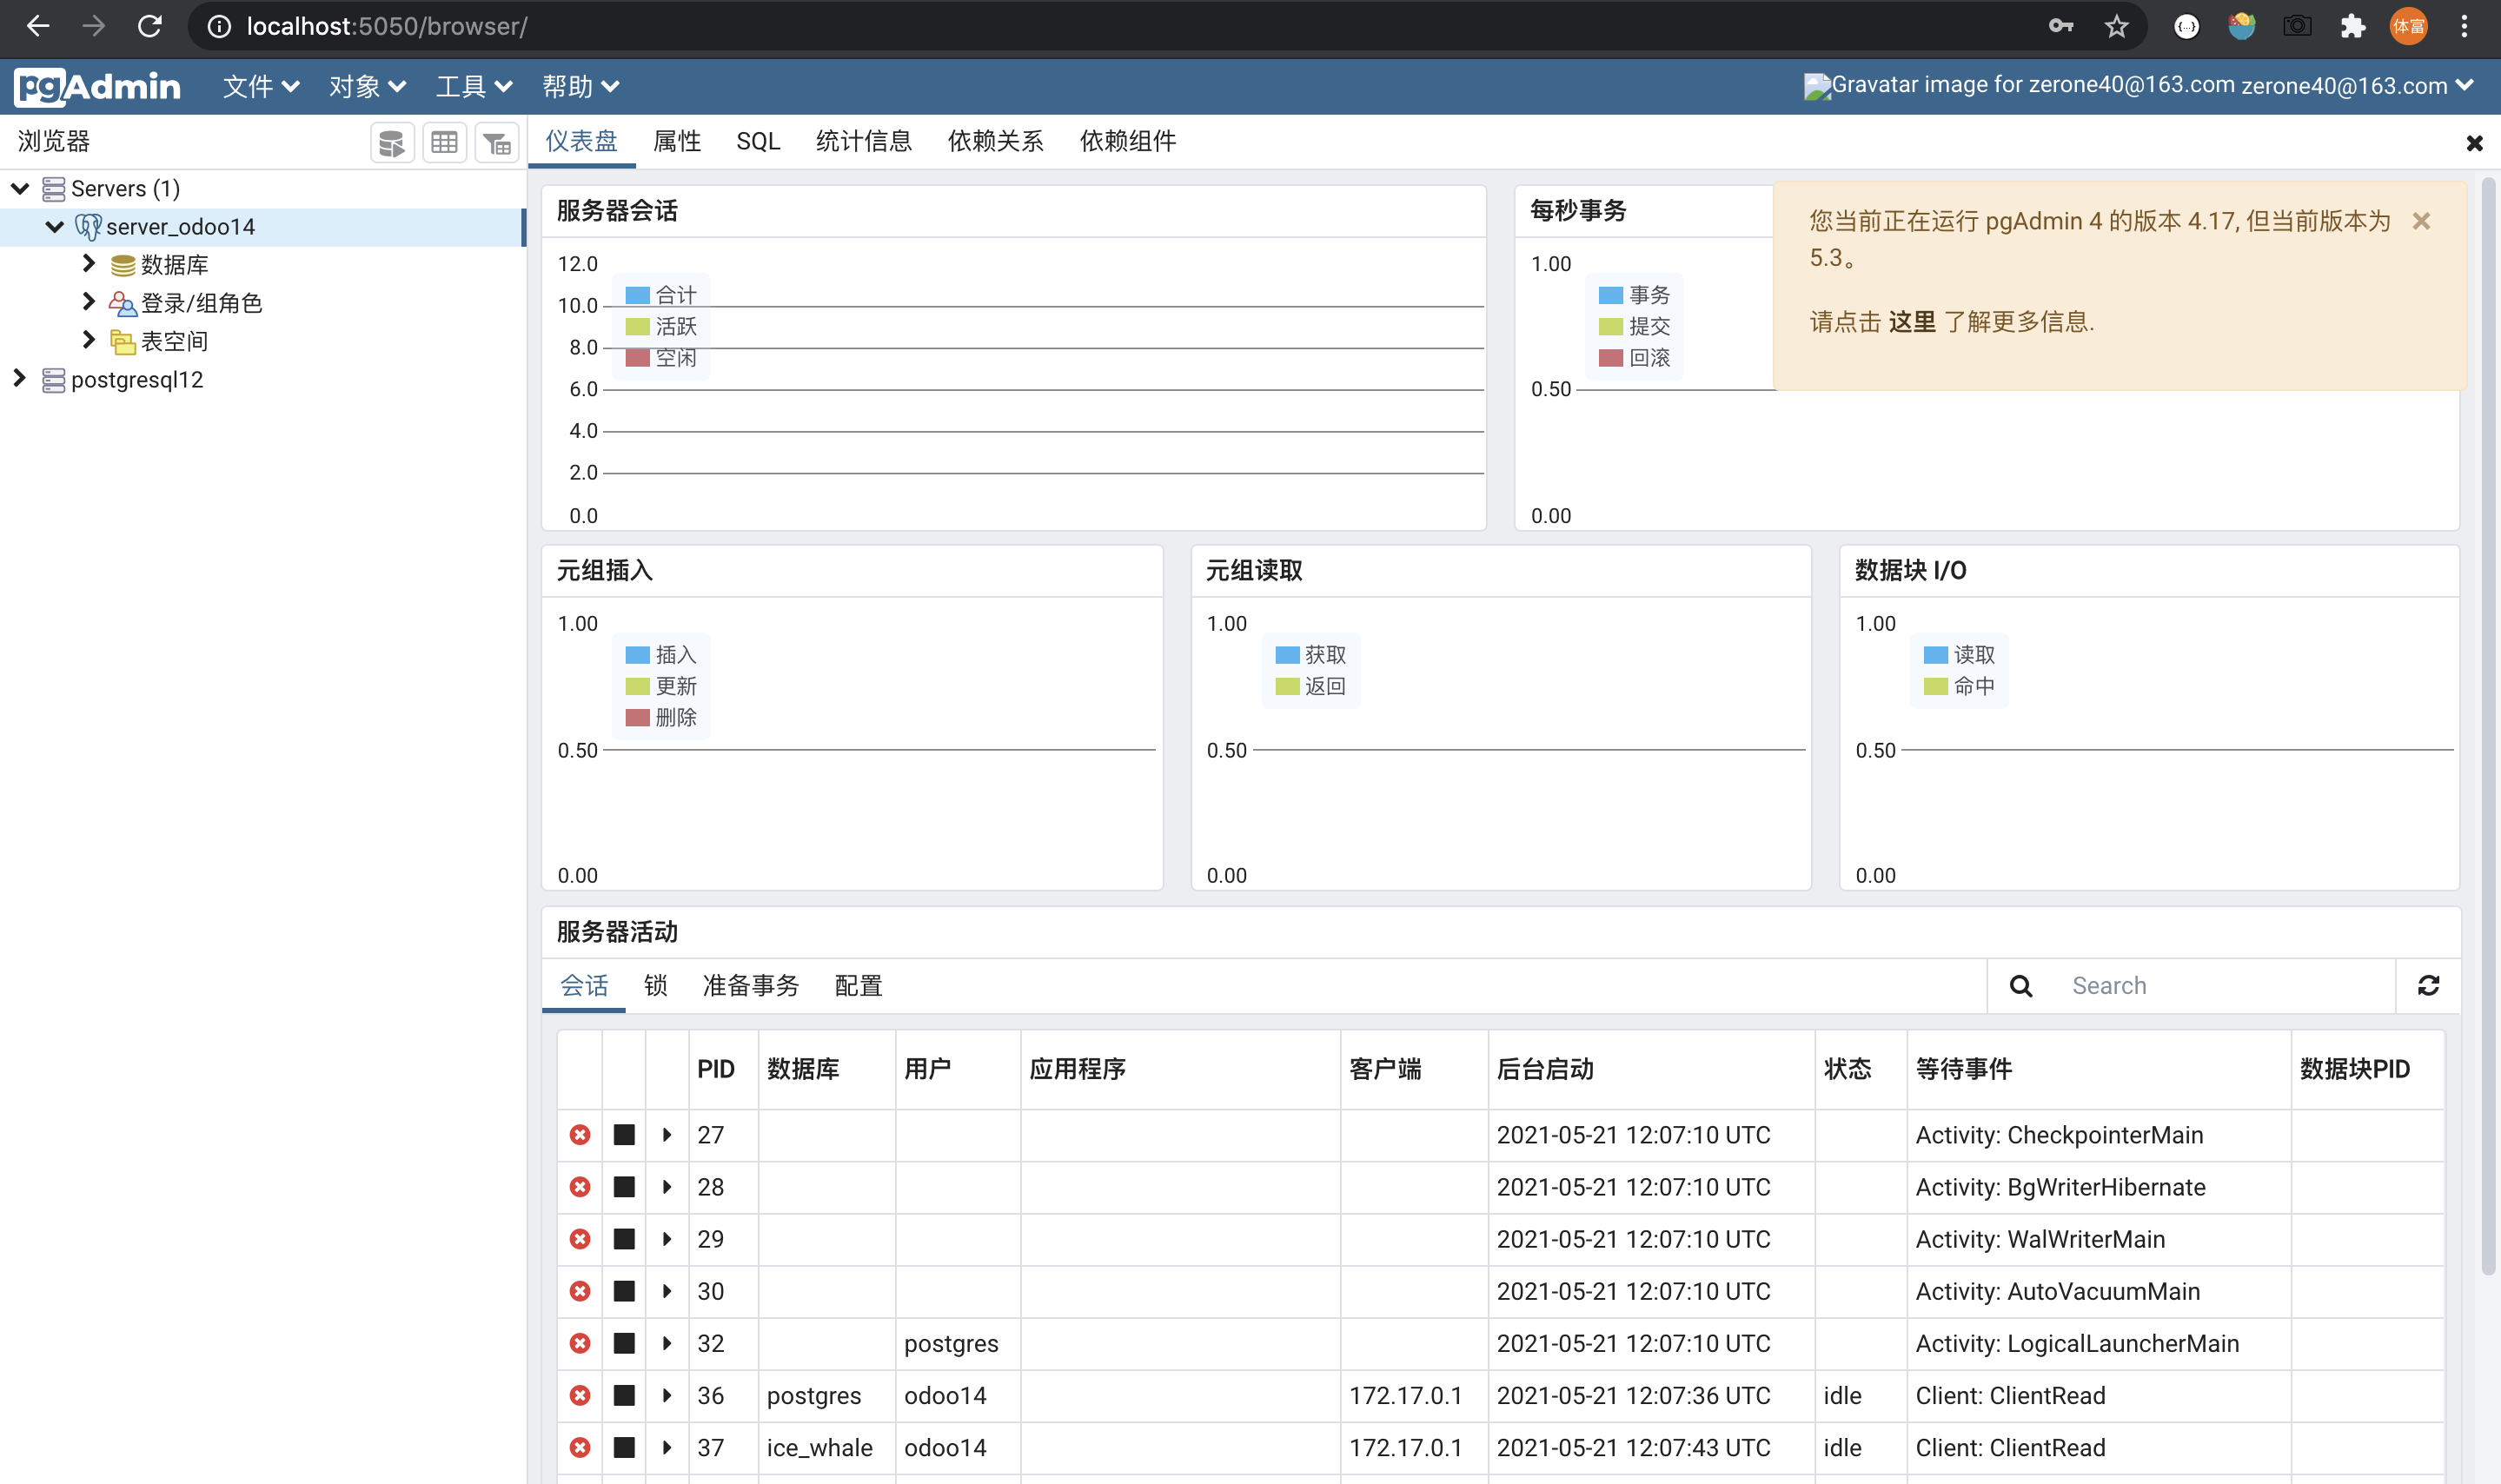Image resolution: width=2501 pixels, height=1484 pixels.
Task: Open the Query Tool database icon
Action: [x=392, y=142]
